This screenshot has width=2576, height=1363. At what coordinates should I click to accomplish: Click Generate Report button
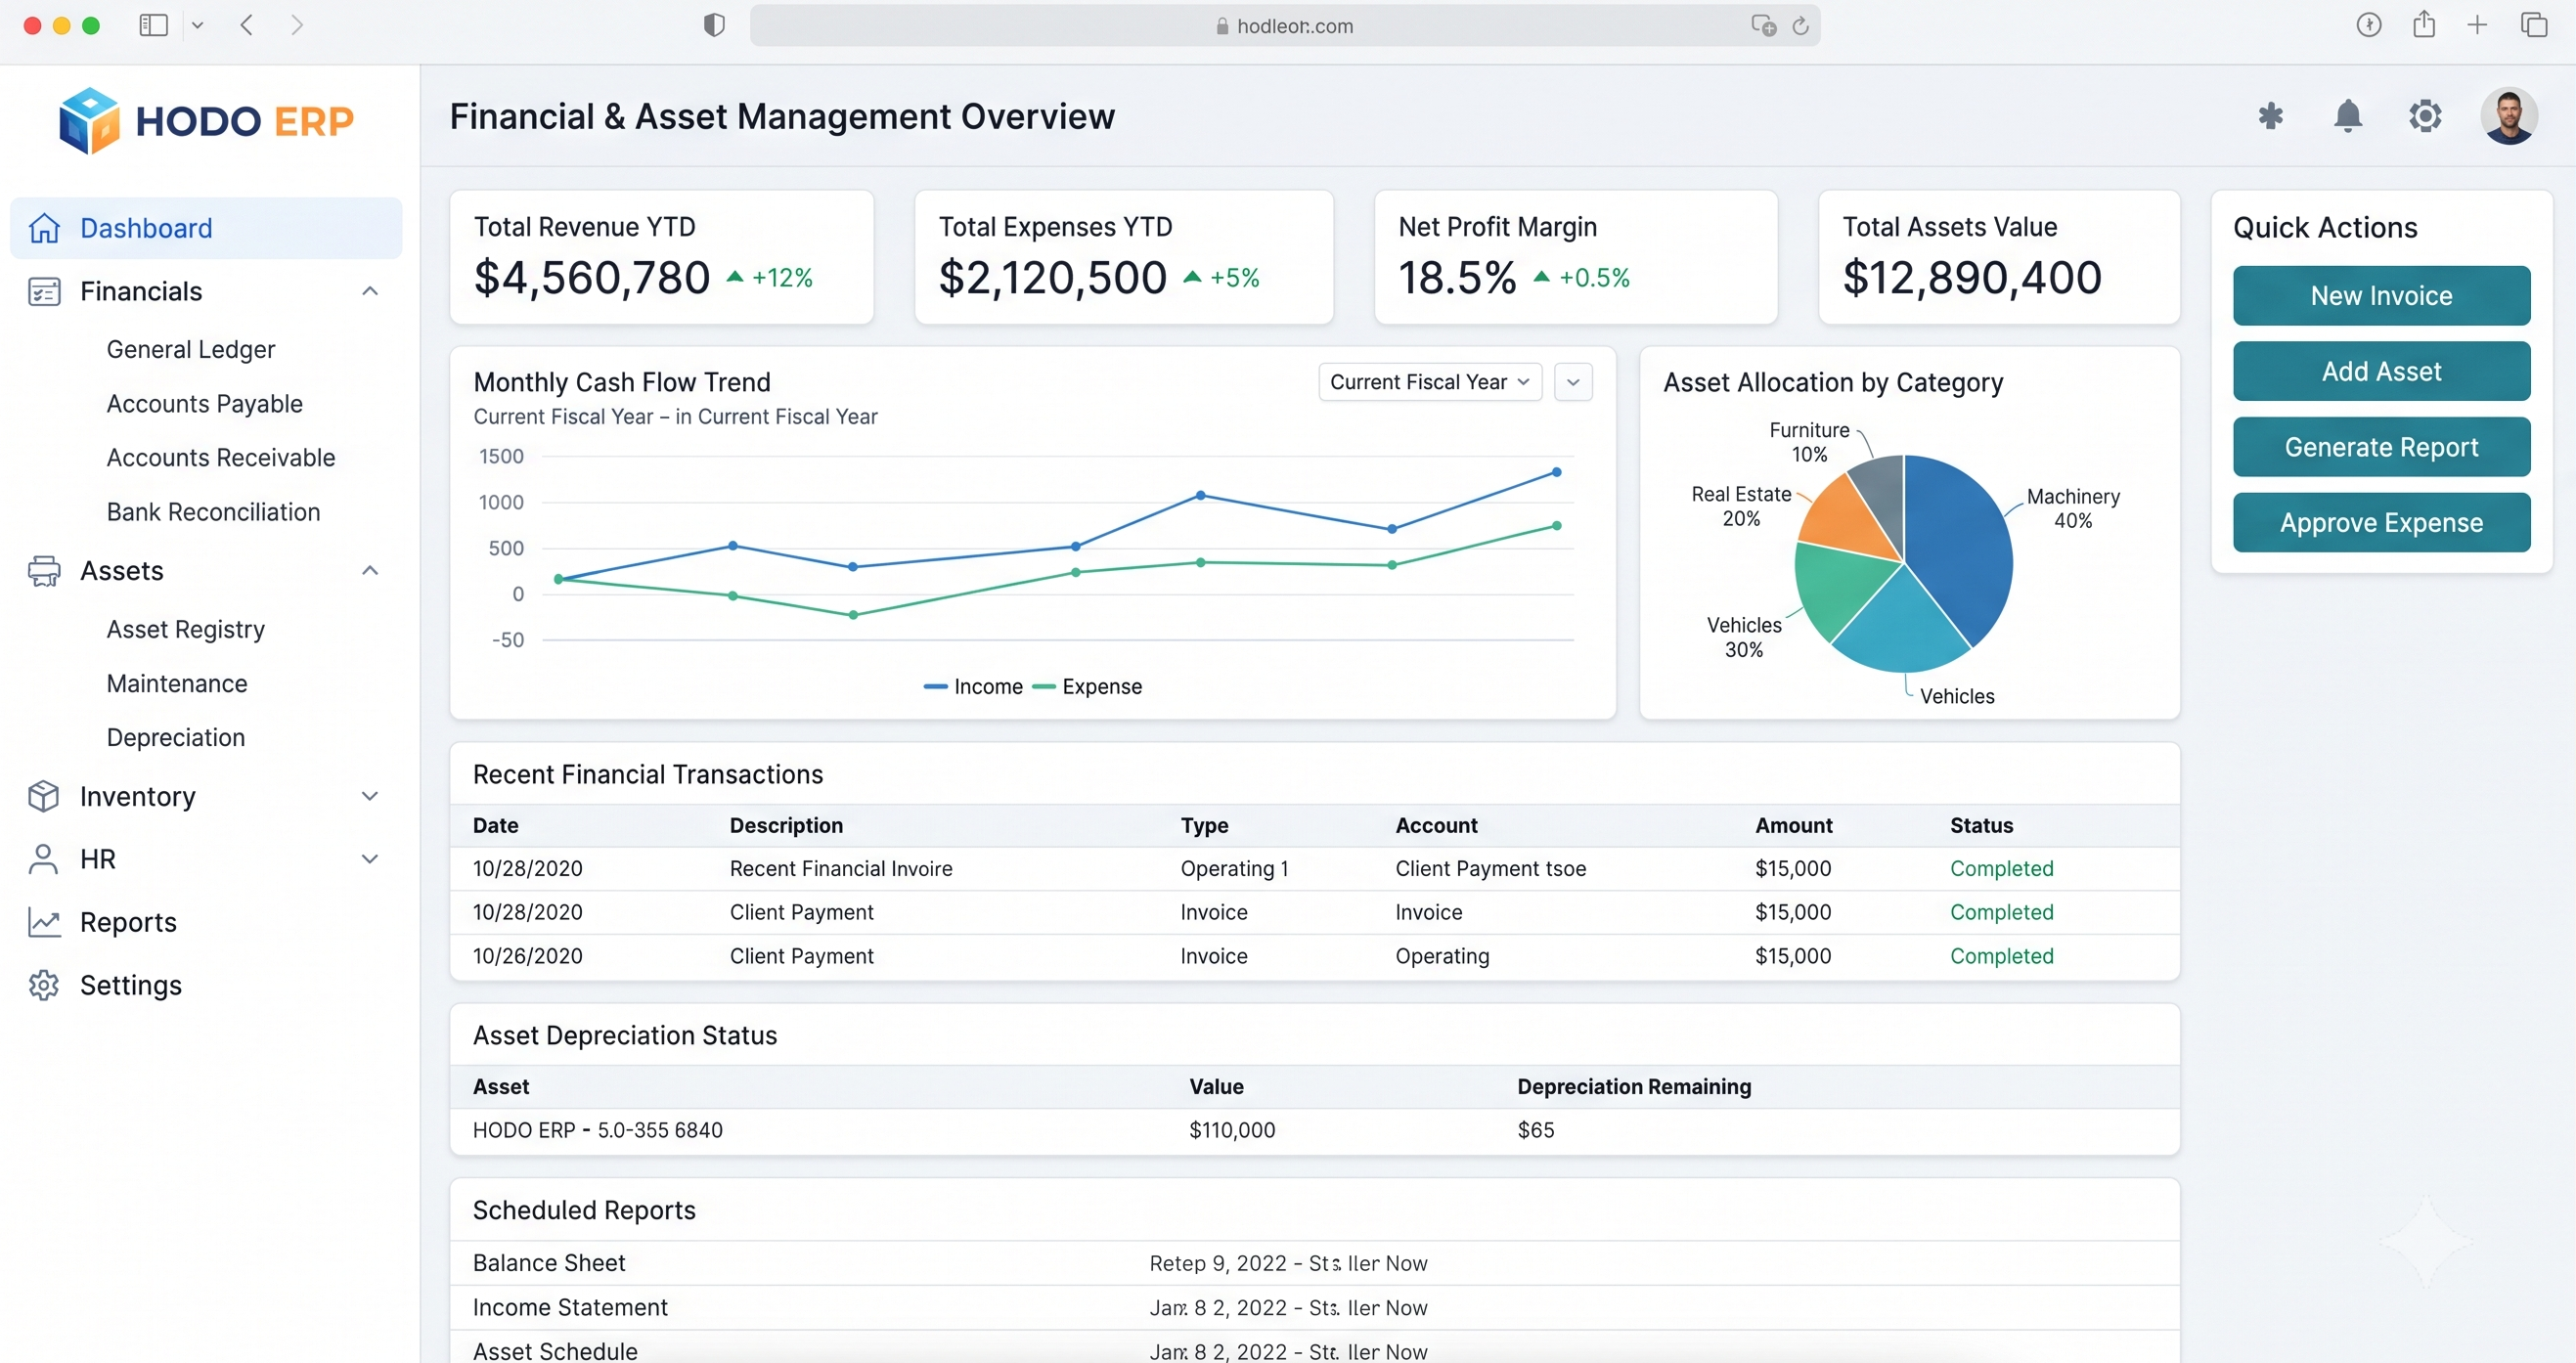click(2381, 447)
